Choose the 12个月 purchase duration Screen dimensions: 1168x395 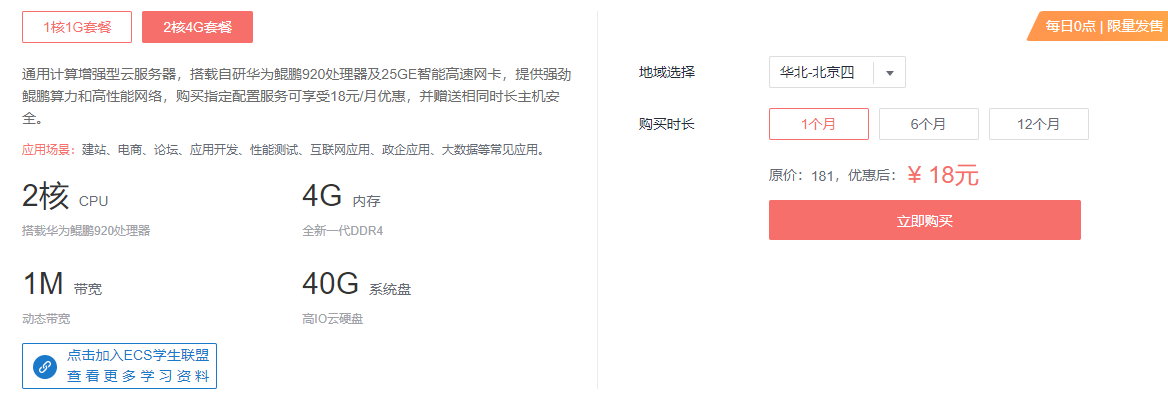1038,124
